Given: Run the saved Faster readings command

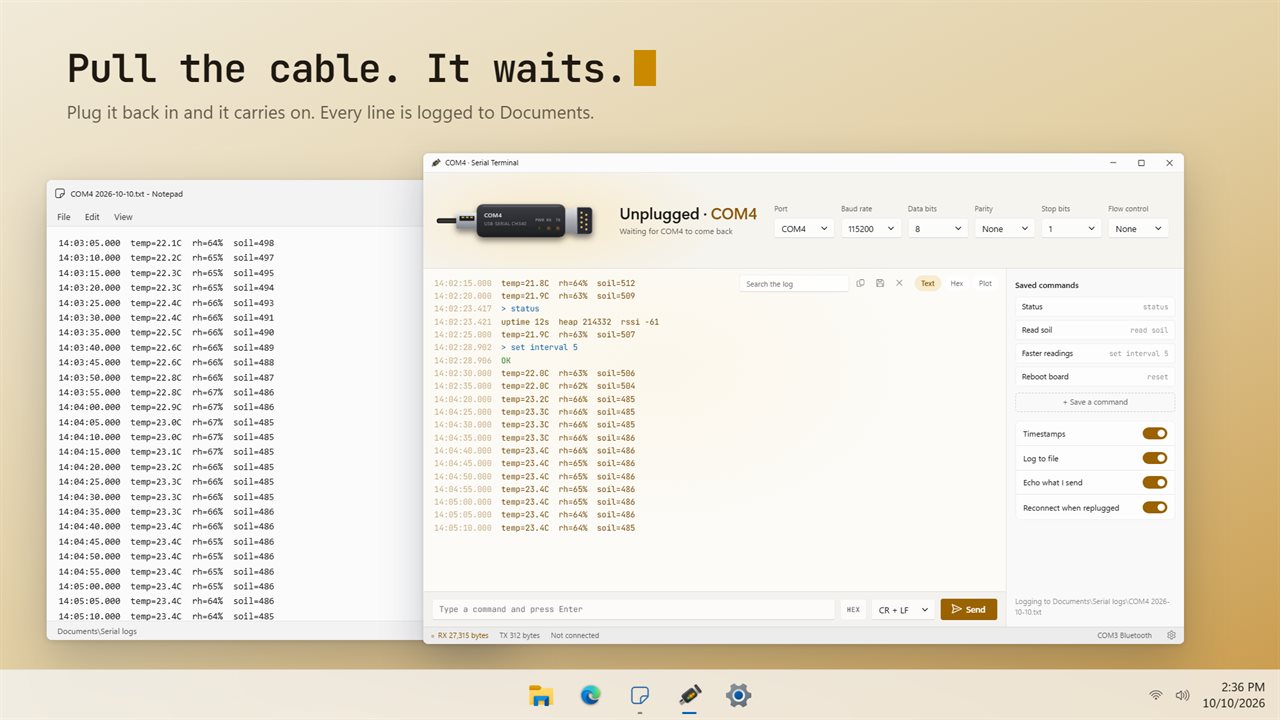Looking at the screenshot, I should click(1095, 353).
